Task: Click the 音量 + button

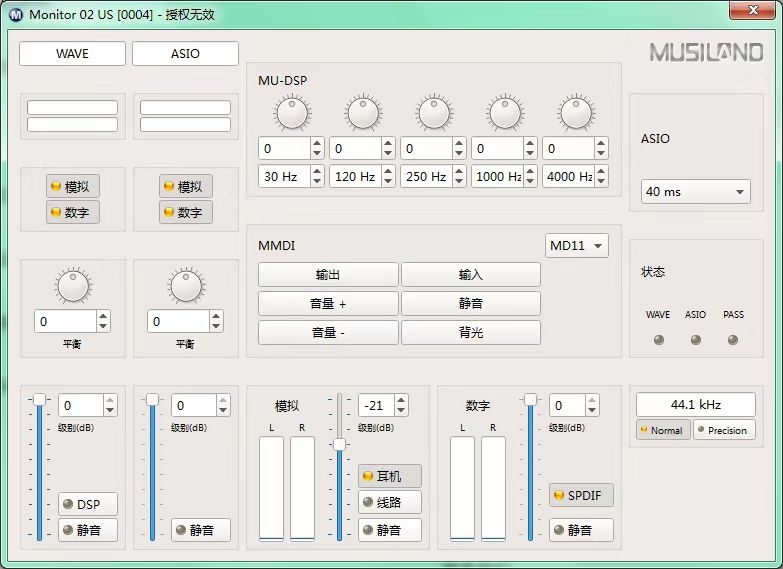Action: (328, 304)
